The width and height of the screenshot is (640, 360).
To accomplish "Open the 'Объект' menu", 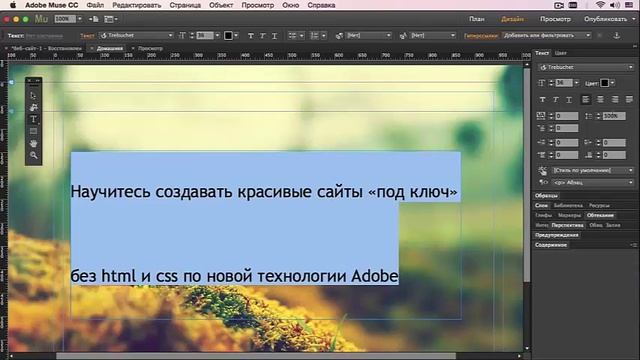I will [221, 5].
